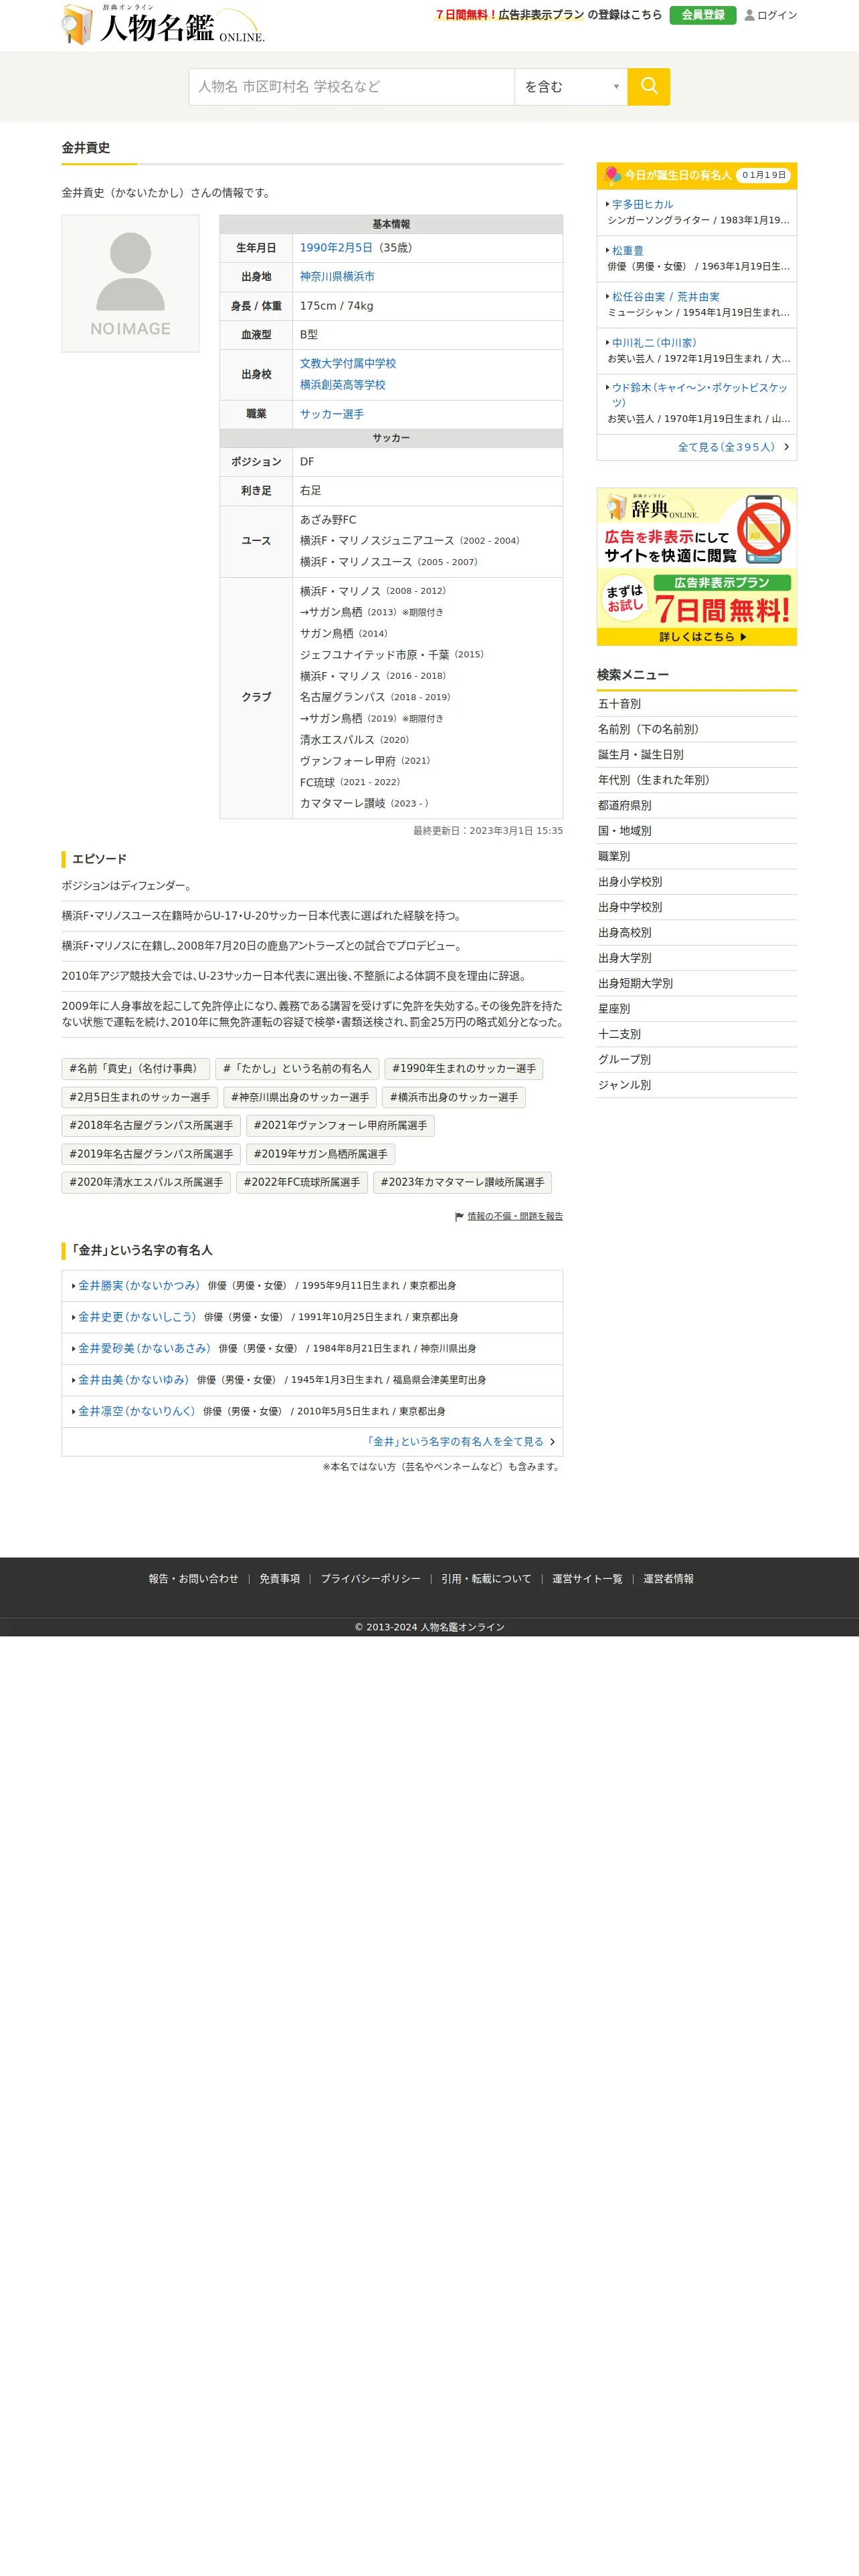Click the #2019年サガン鳥栖所属選手 tag
The width and height of the screenshot is (859, 2576).
[x=321, y=1155]
